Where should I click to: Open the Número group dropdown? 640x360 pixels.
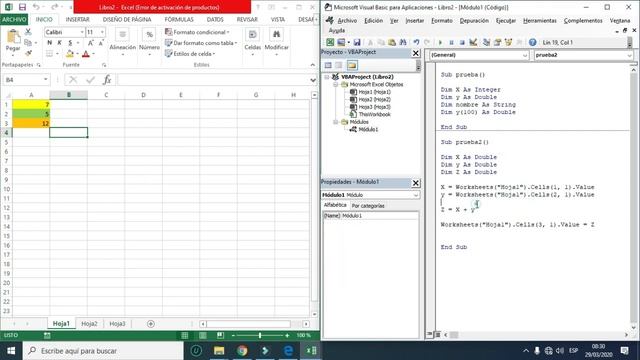click(149, 42)
